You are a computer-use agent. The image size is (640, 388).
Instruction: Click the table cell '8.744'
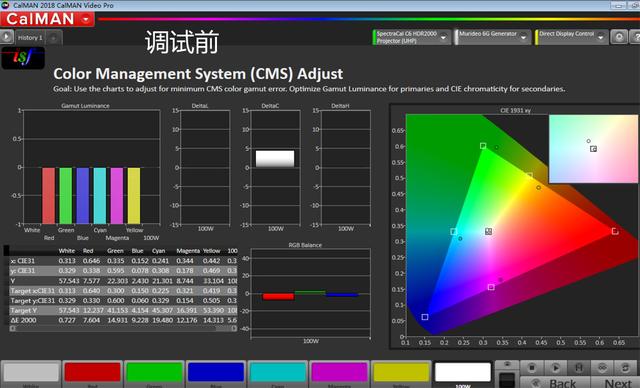click(x=185, y=281)
